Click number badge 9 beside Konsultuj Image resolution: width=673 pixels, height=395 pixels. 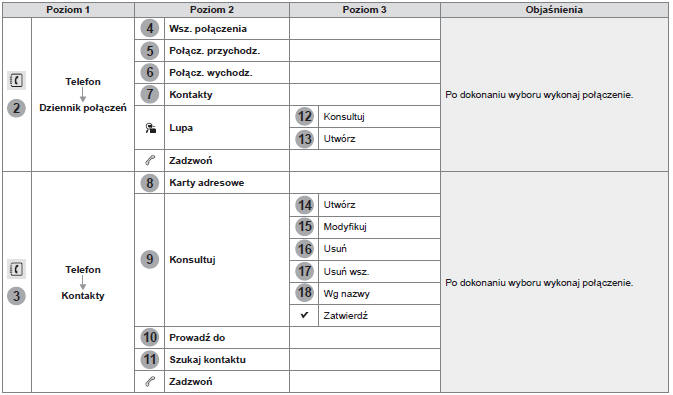149,259
